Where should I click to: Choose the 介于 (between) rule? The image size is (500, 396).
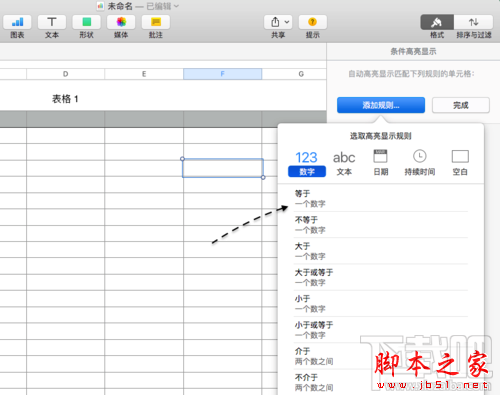click(381, 356)
